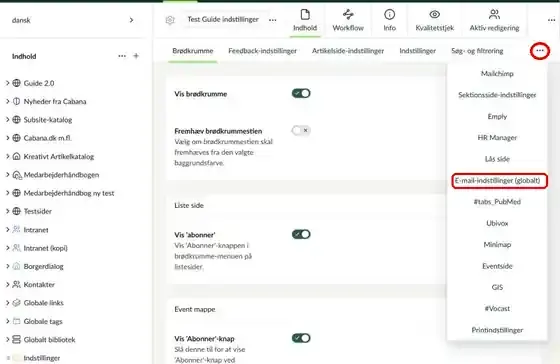
Task: Click the icon beside Borgerdialog
Action: click(x=16, y=266)
